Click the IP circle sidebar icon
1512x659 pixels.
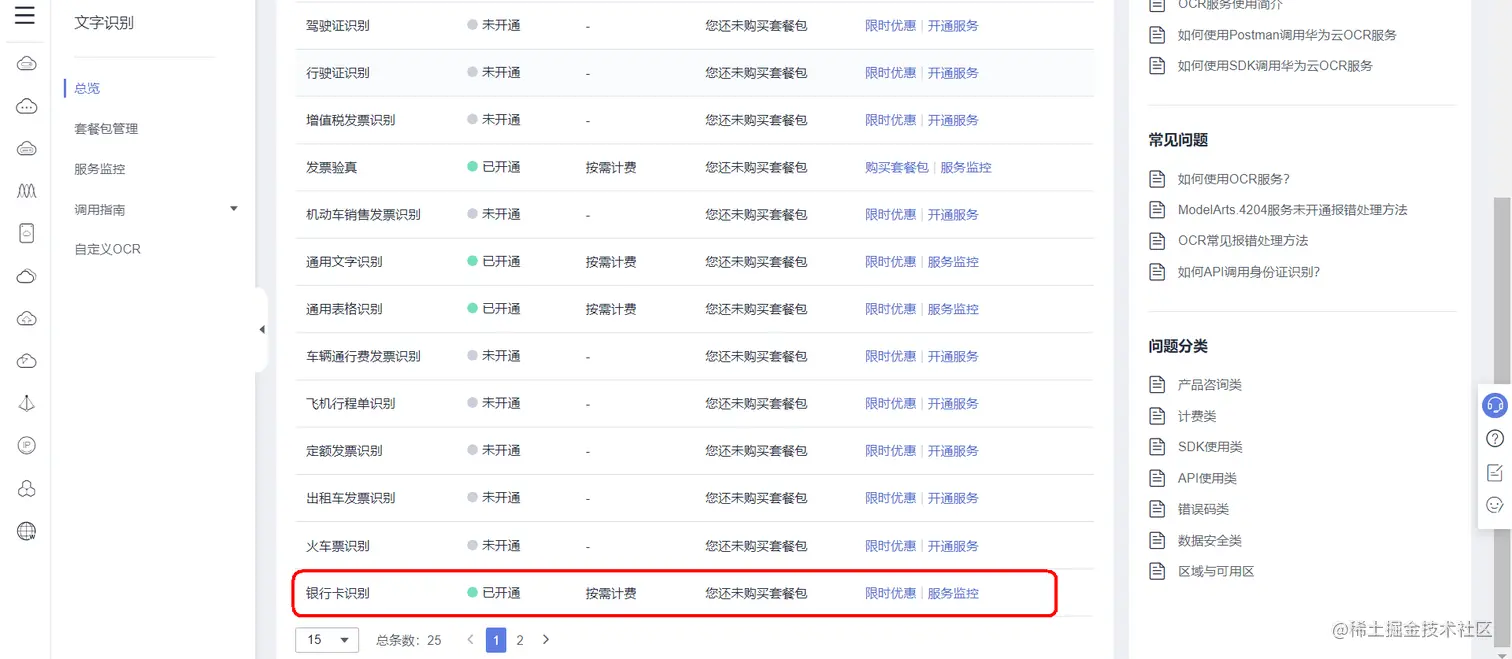(x=27, y=446)
